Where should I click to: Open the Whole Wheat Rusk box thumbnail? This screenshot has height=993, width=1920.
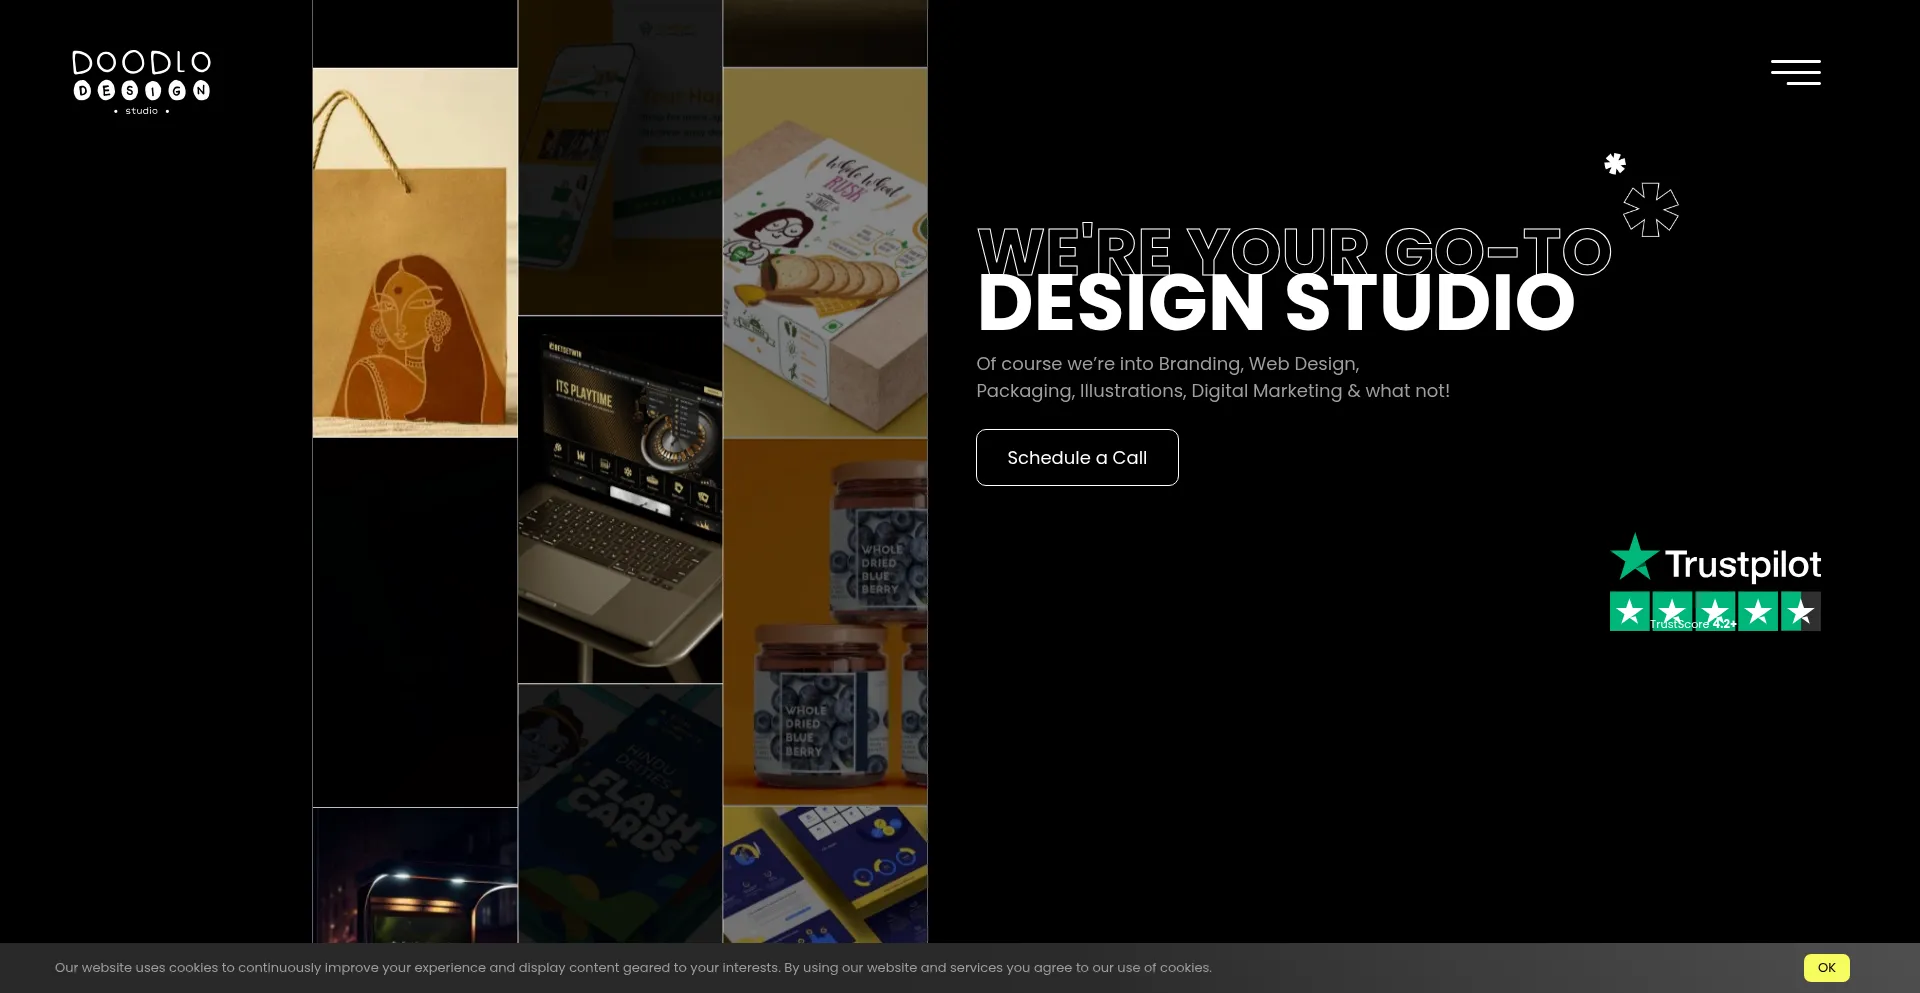click(x=825, y=253)
